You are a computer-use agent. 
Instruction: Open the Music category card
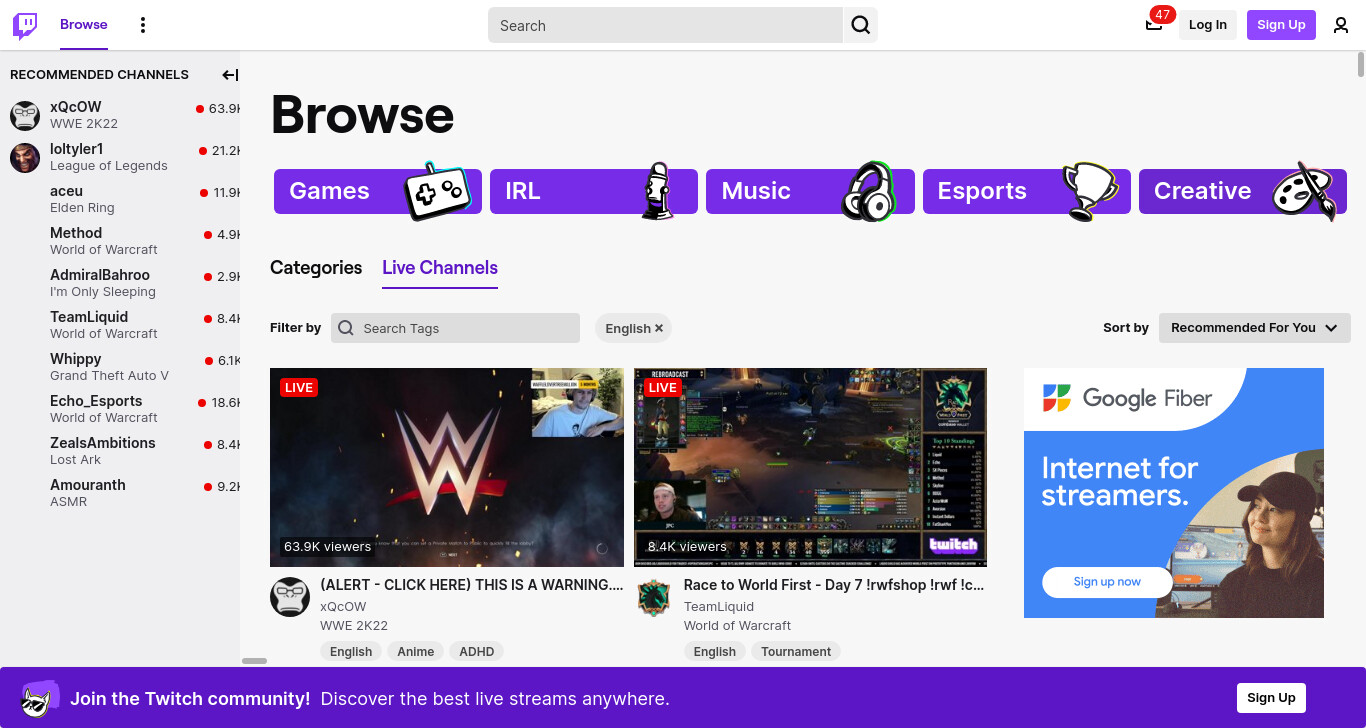coord(810,191)
